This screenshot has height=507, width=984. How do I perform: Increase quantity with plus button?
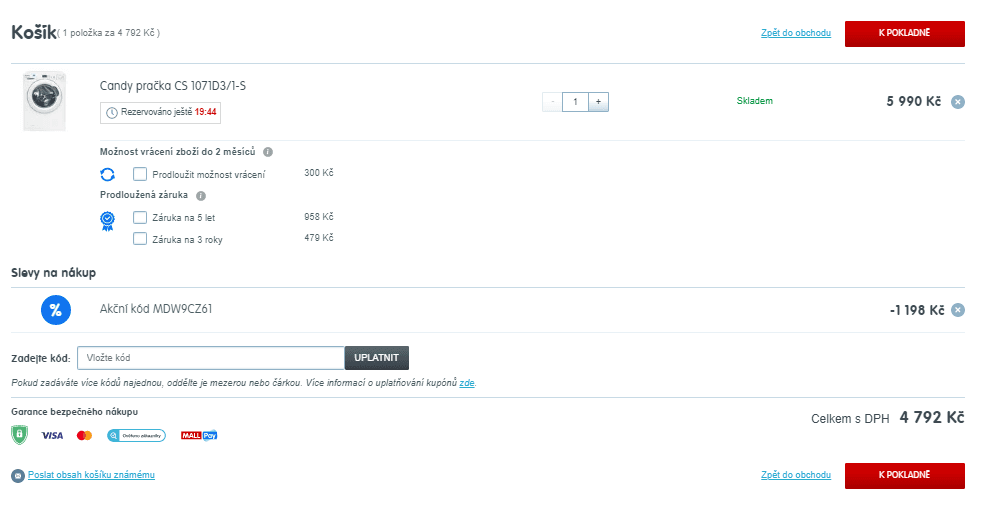tap(599, 102)
